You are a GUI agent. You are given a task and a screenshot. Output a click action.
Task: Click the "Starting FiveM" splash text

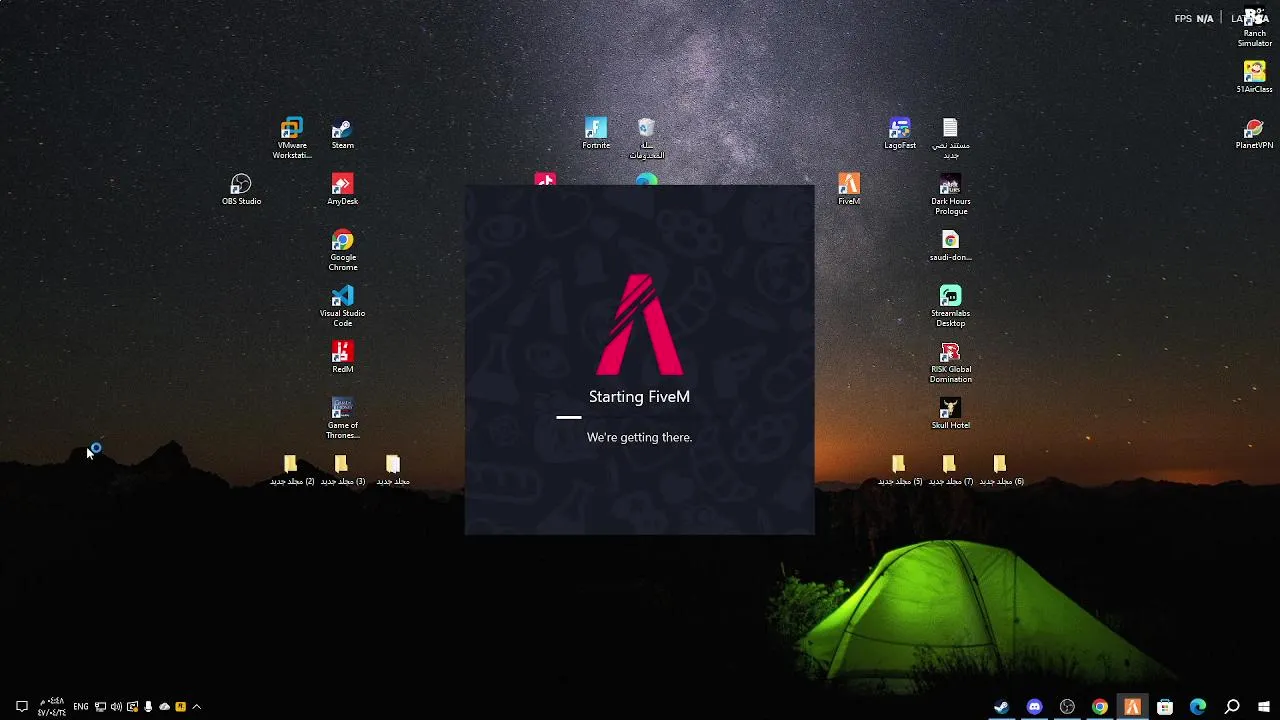coord(639,397)
